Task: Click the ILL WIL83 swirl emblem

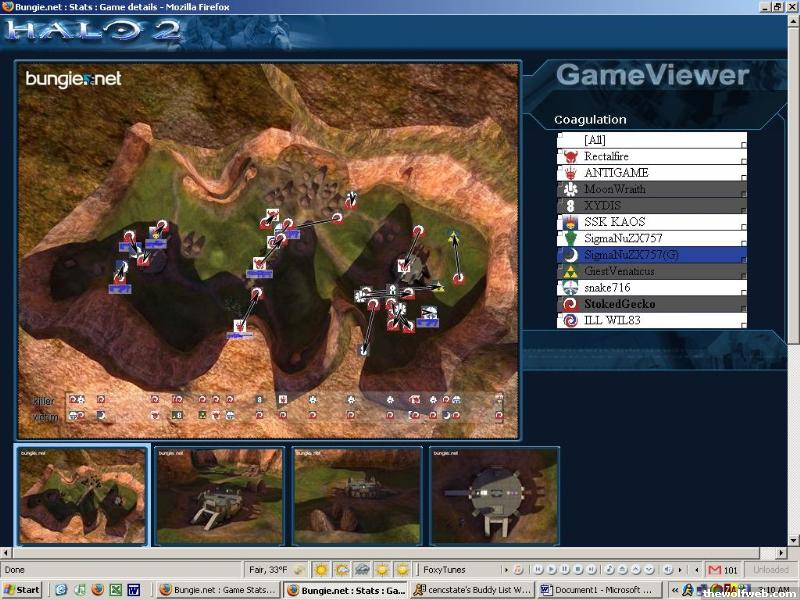Action: pos(569,321)
